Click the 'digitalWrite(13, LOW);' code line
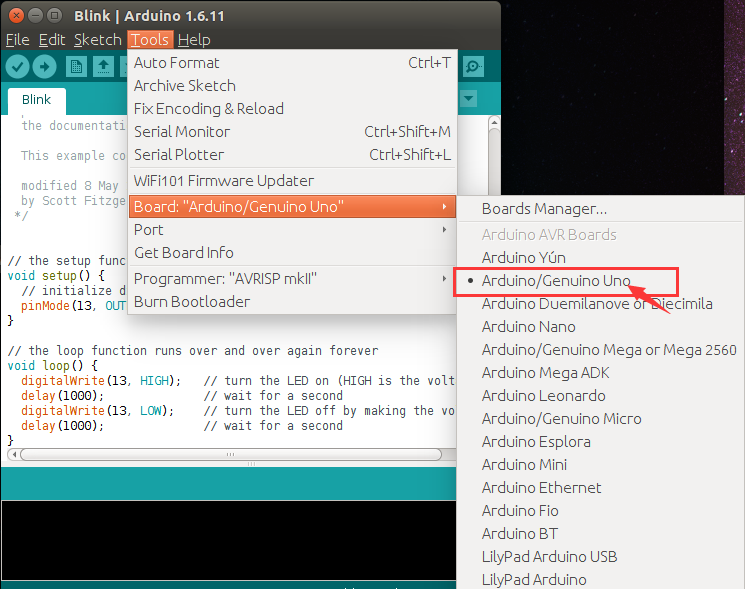 (x=97, y=411)
